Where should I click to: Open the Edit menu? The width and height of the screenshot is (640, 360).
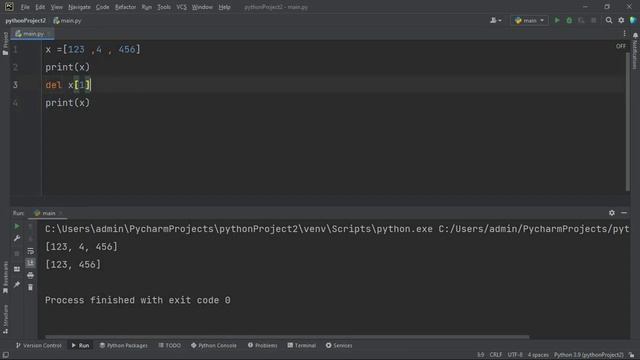pyautogui.click(x=40, y=7)
